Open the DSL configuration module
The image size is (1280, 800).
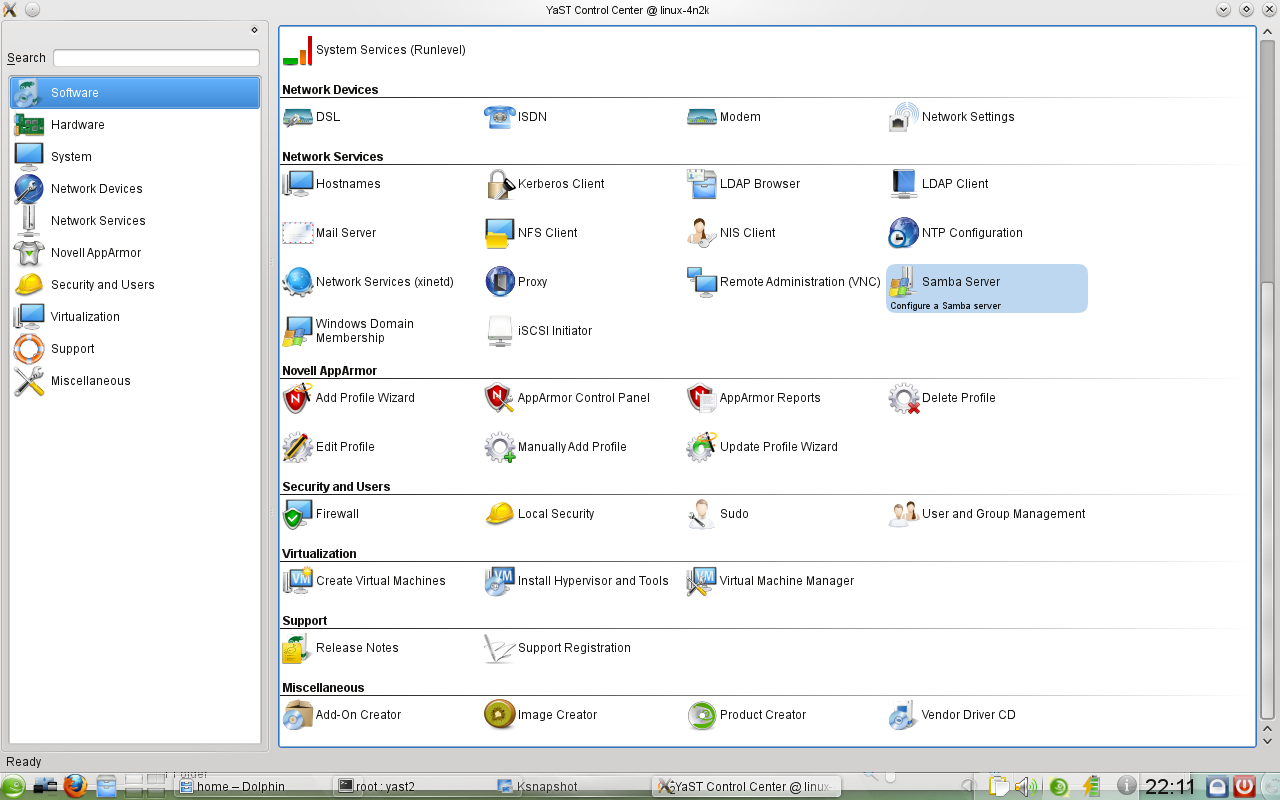coord(311,117)
